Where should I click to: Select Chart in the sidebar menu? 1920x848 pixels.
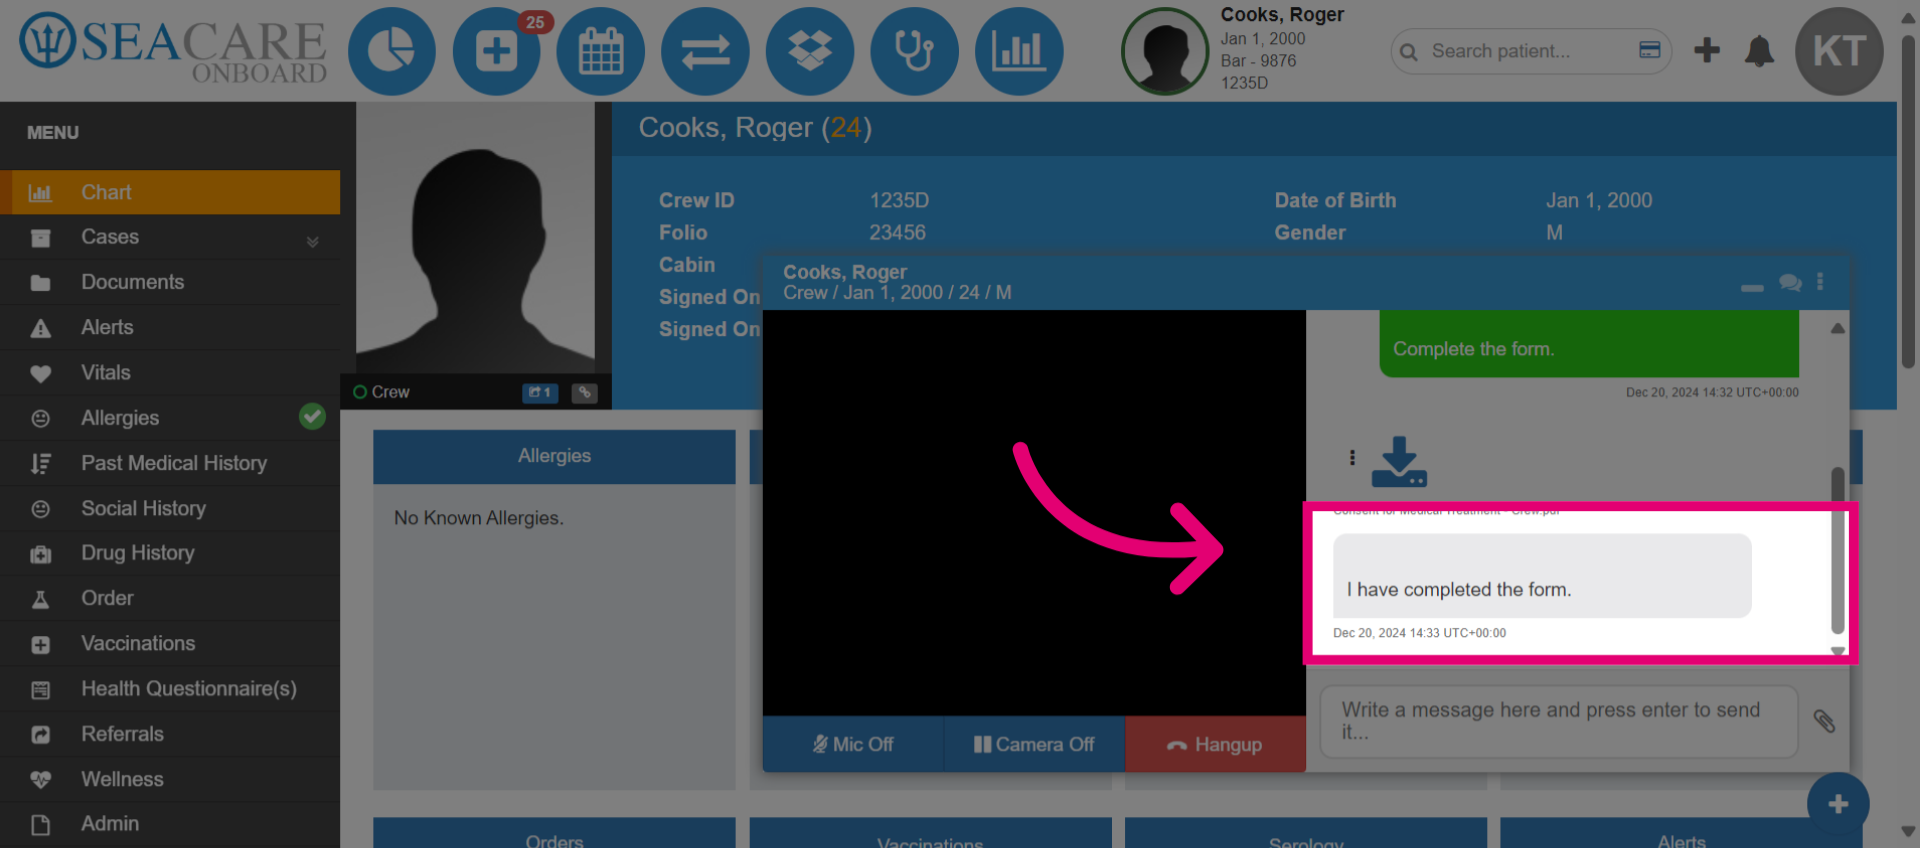170,192
